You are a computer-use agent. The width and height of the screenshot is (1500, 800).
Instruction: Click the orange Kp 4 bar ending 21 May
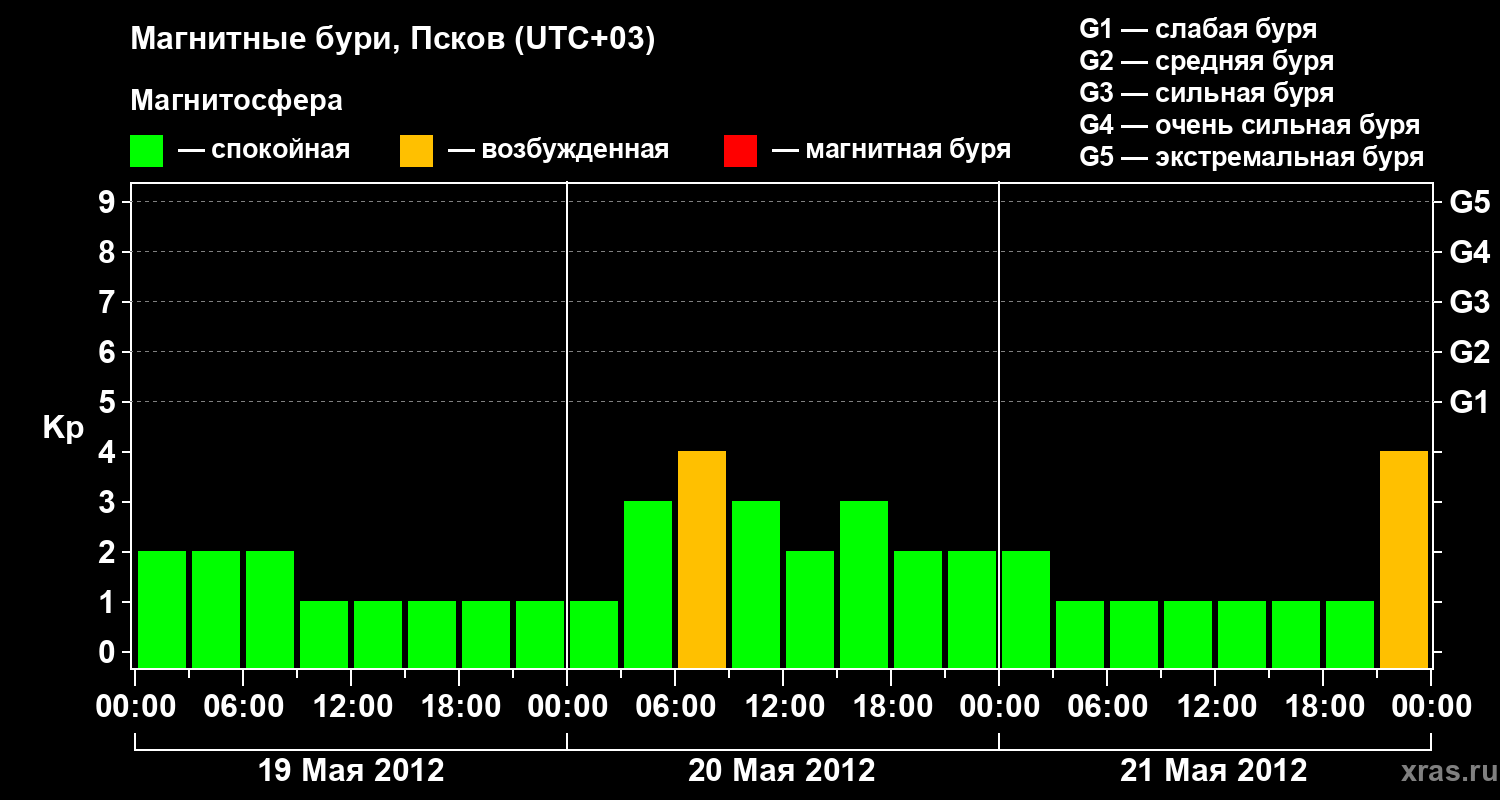(x=1404, y=559)
